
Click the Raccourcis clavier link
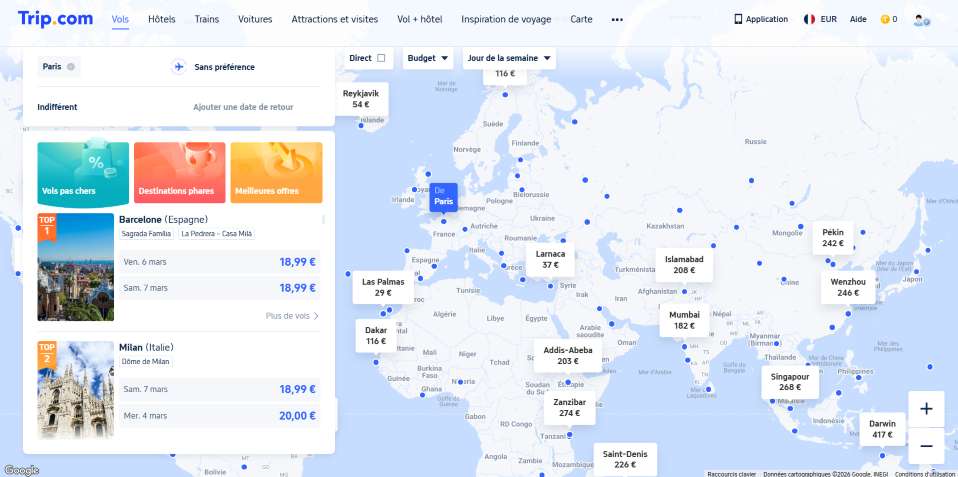[x=731, y=474]
